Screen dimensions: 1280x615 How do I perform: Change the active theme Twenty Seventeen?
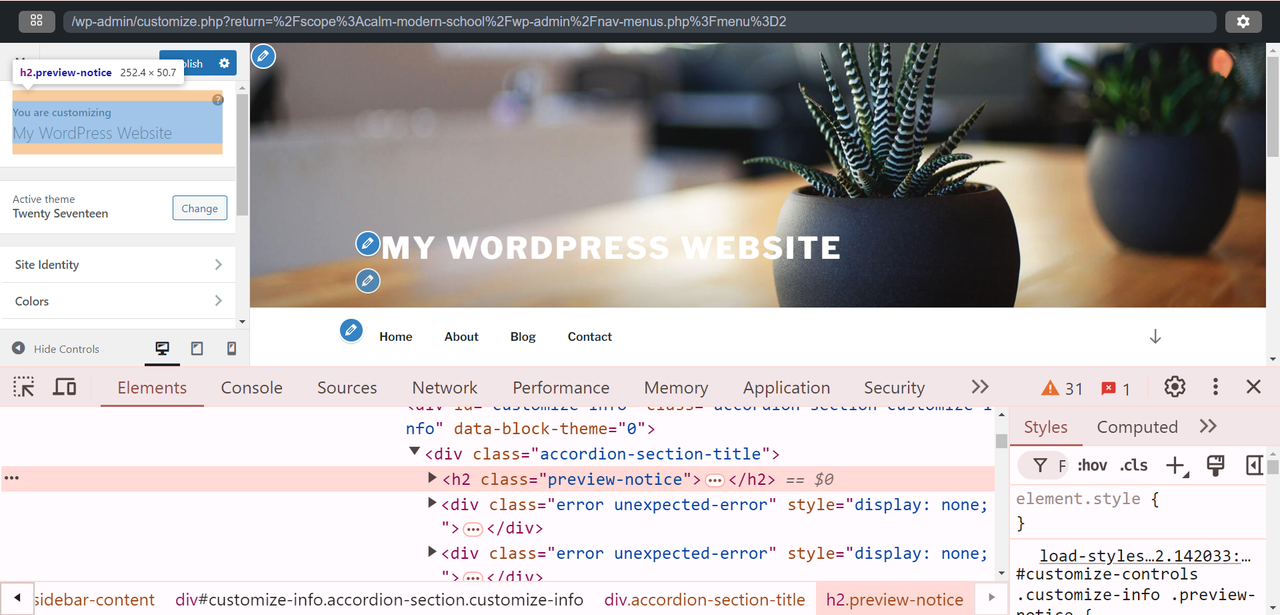click(x=199, y=208)
